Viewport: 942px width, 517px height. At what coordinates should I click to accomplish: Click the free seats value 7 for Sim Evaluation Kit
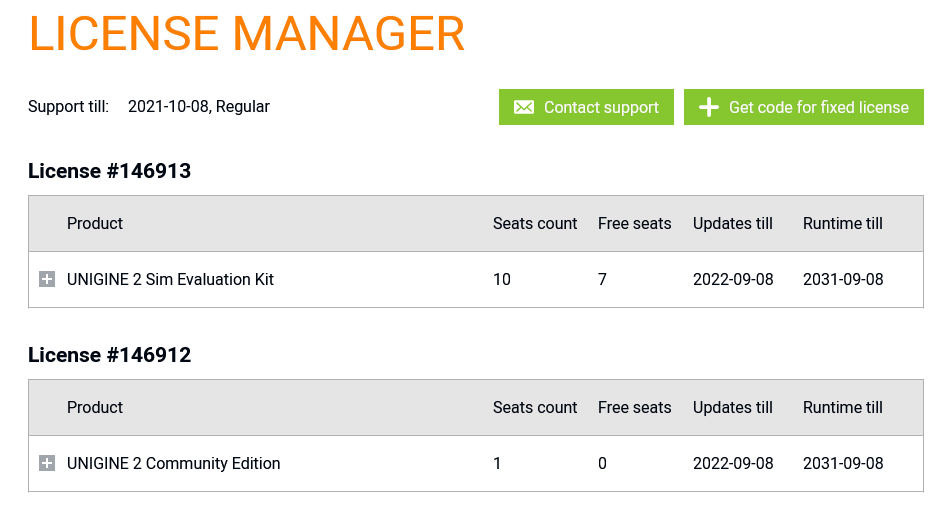point(603,279)
